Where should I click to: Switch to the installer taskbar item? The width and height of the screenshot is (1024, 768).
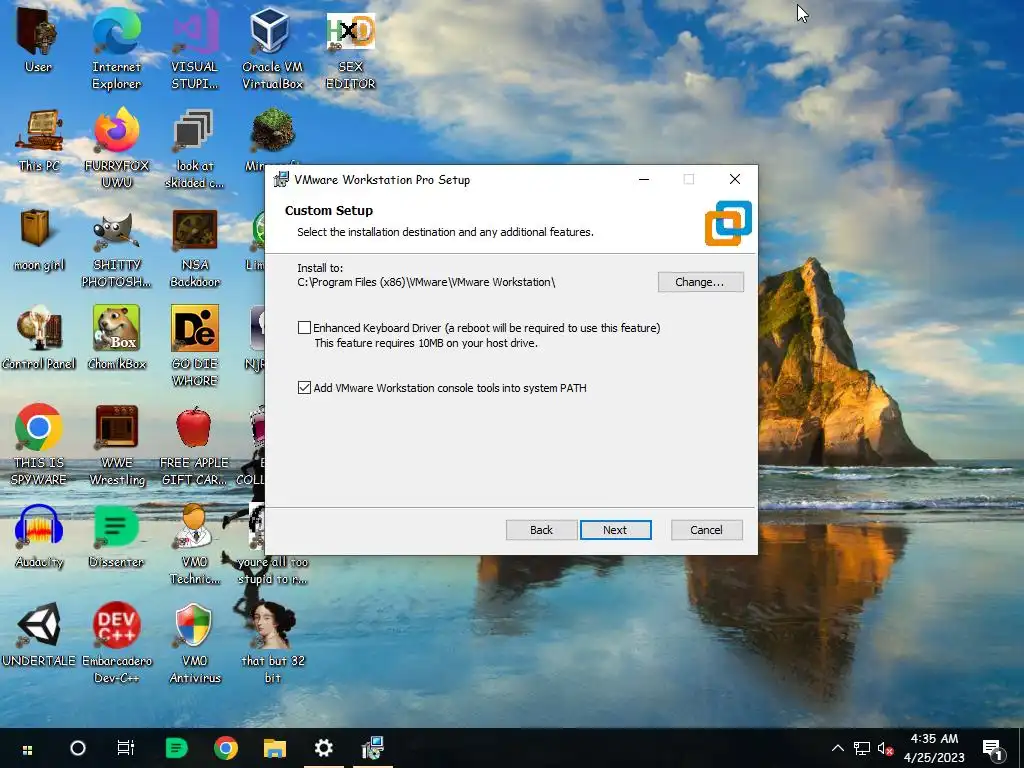point(373,748)
